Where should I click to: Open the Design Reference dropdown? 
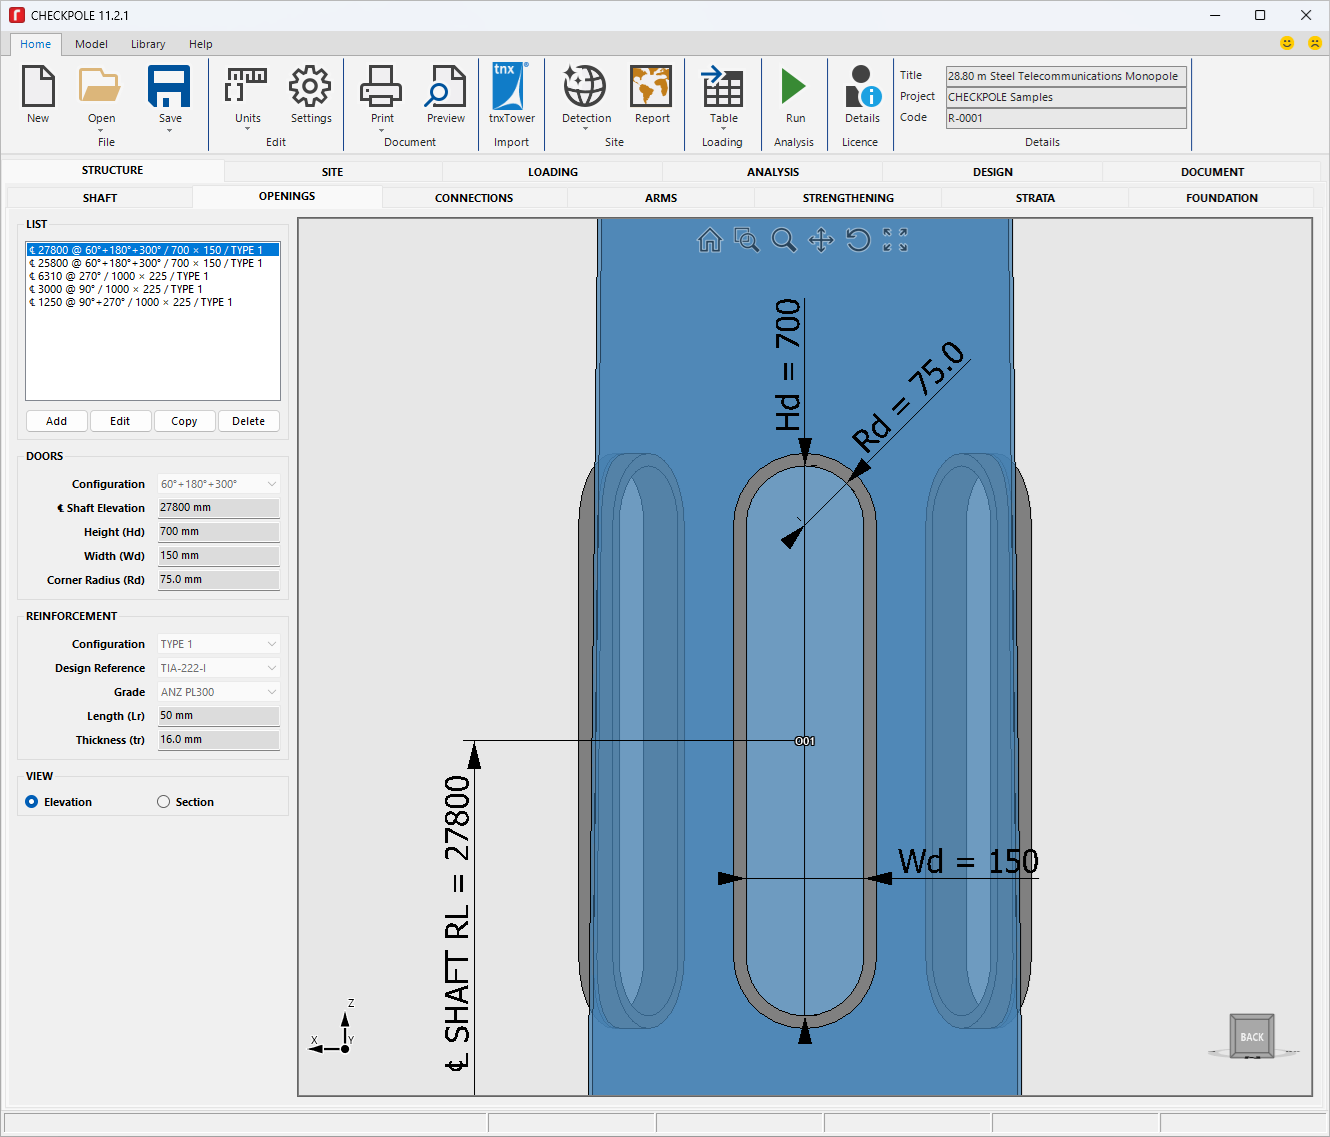pos(271,668)
